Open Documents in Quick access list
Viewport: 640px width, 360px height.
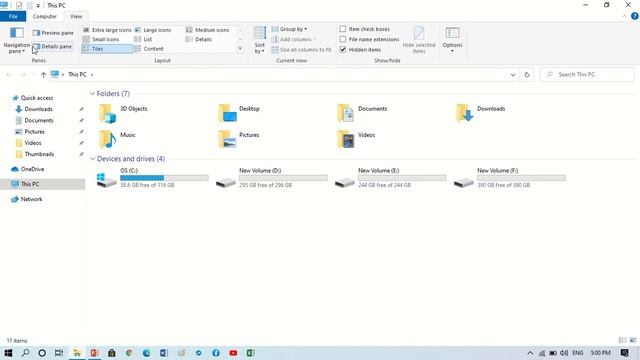(x=39, y=120)
